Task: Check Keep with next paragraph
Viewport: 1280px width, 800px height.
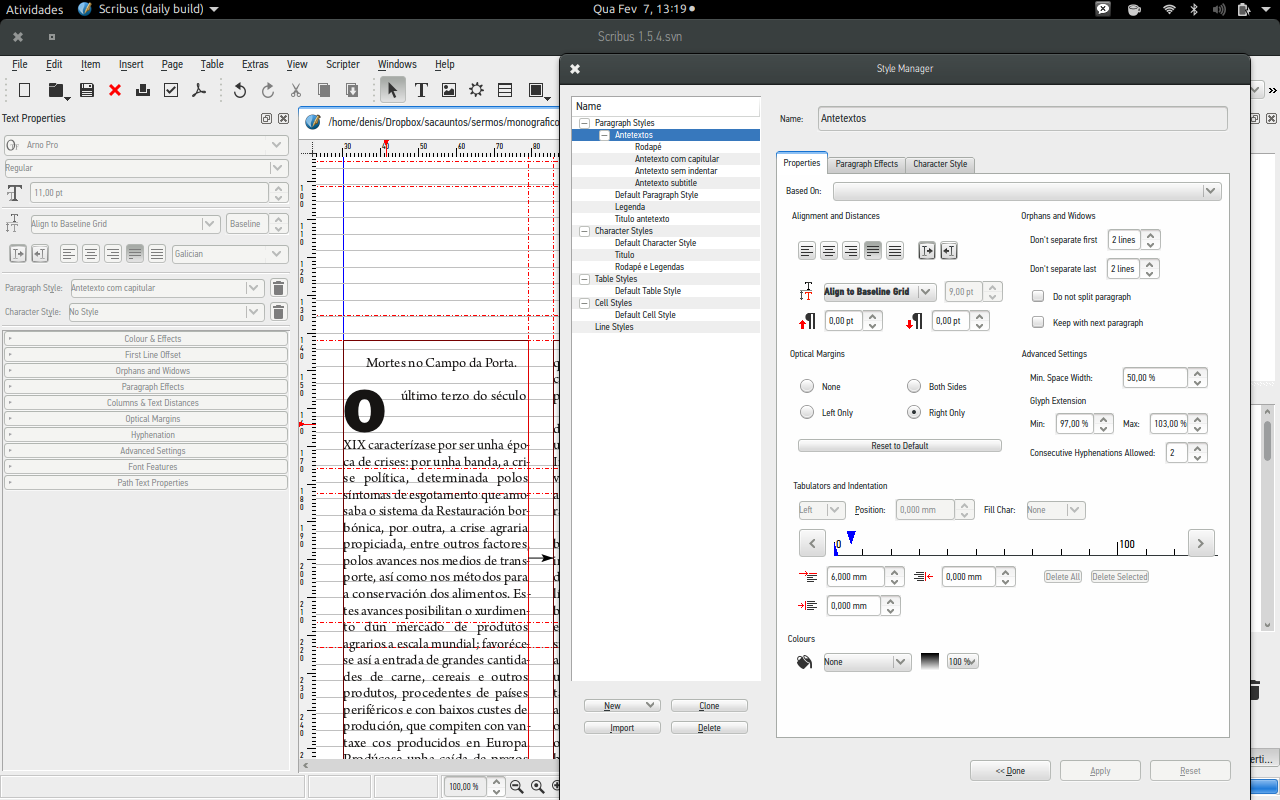Action: 1038,323
